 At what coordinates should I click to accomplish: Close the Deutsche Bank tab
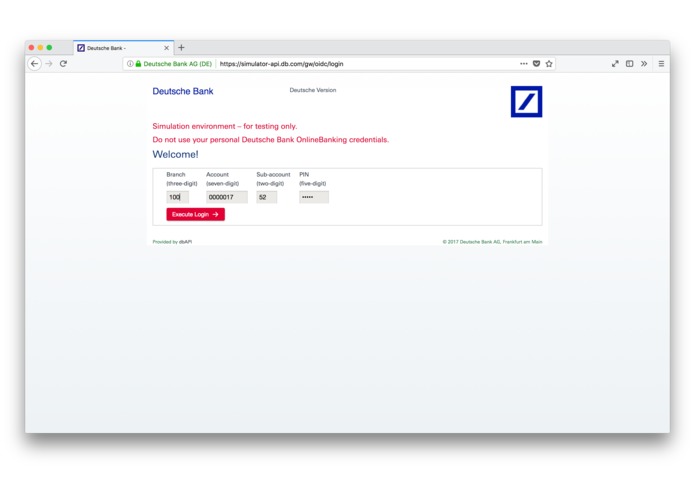[x=167, y=48]
